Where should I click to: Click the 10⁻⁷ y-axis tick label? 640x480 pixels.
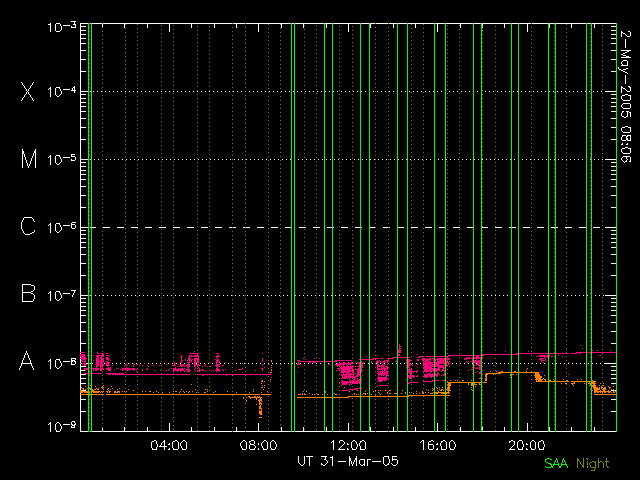click(62, 295)
